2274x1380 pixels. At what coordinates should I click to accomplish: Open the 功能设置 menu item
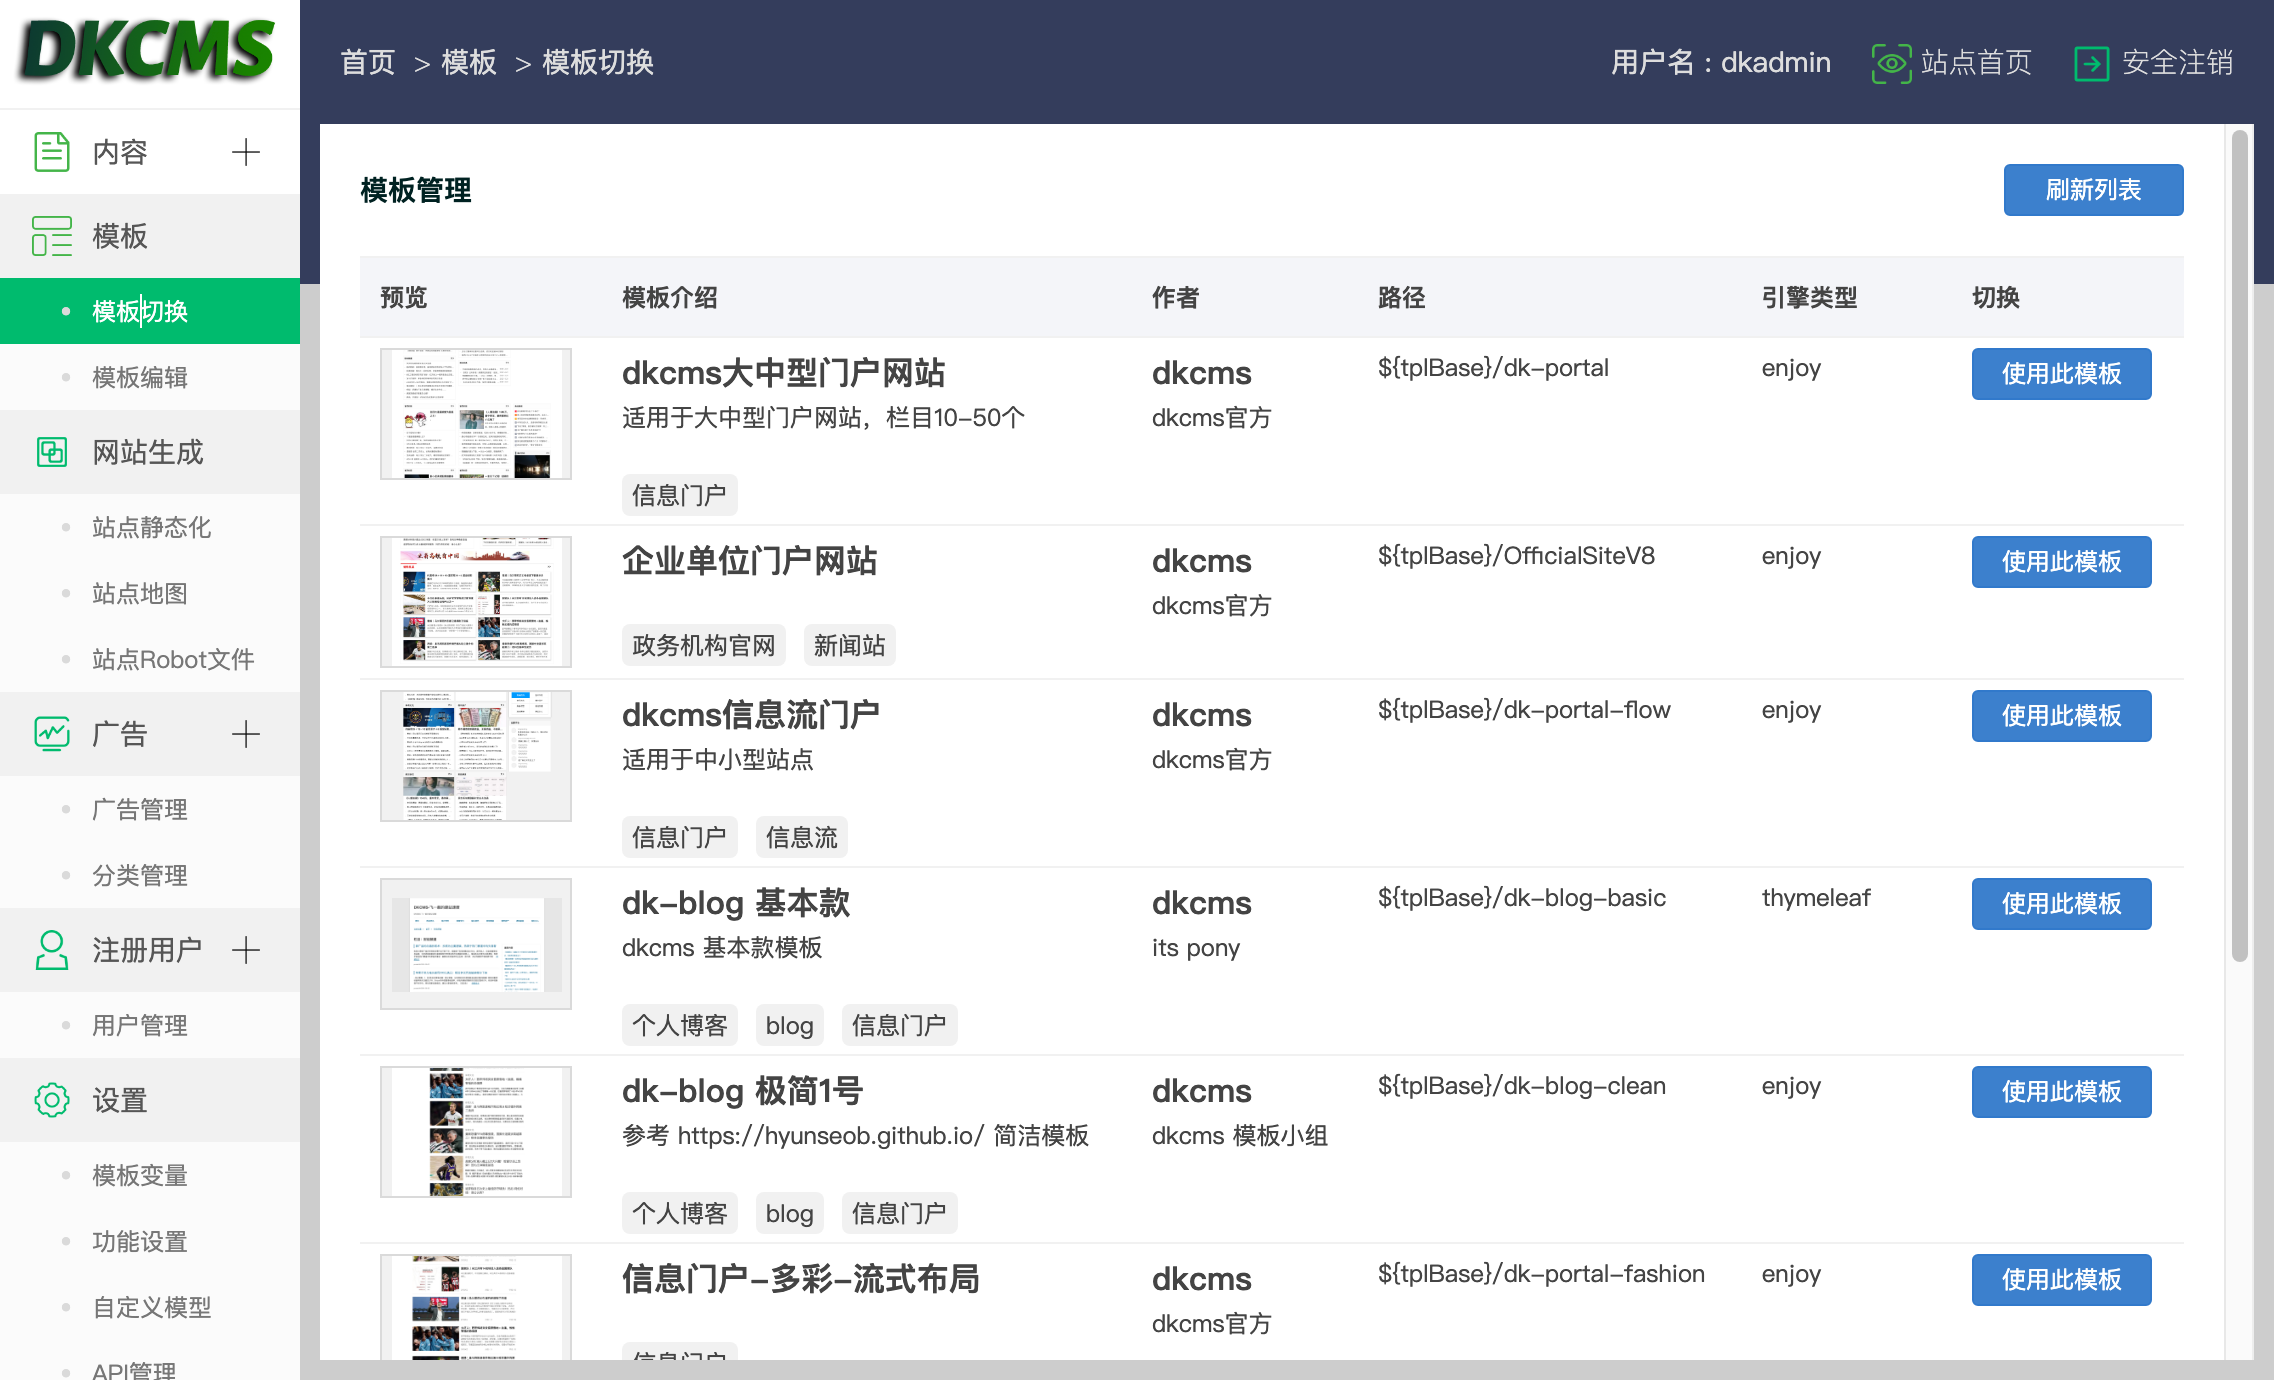coord(150,1241)
